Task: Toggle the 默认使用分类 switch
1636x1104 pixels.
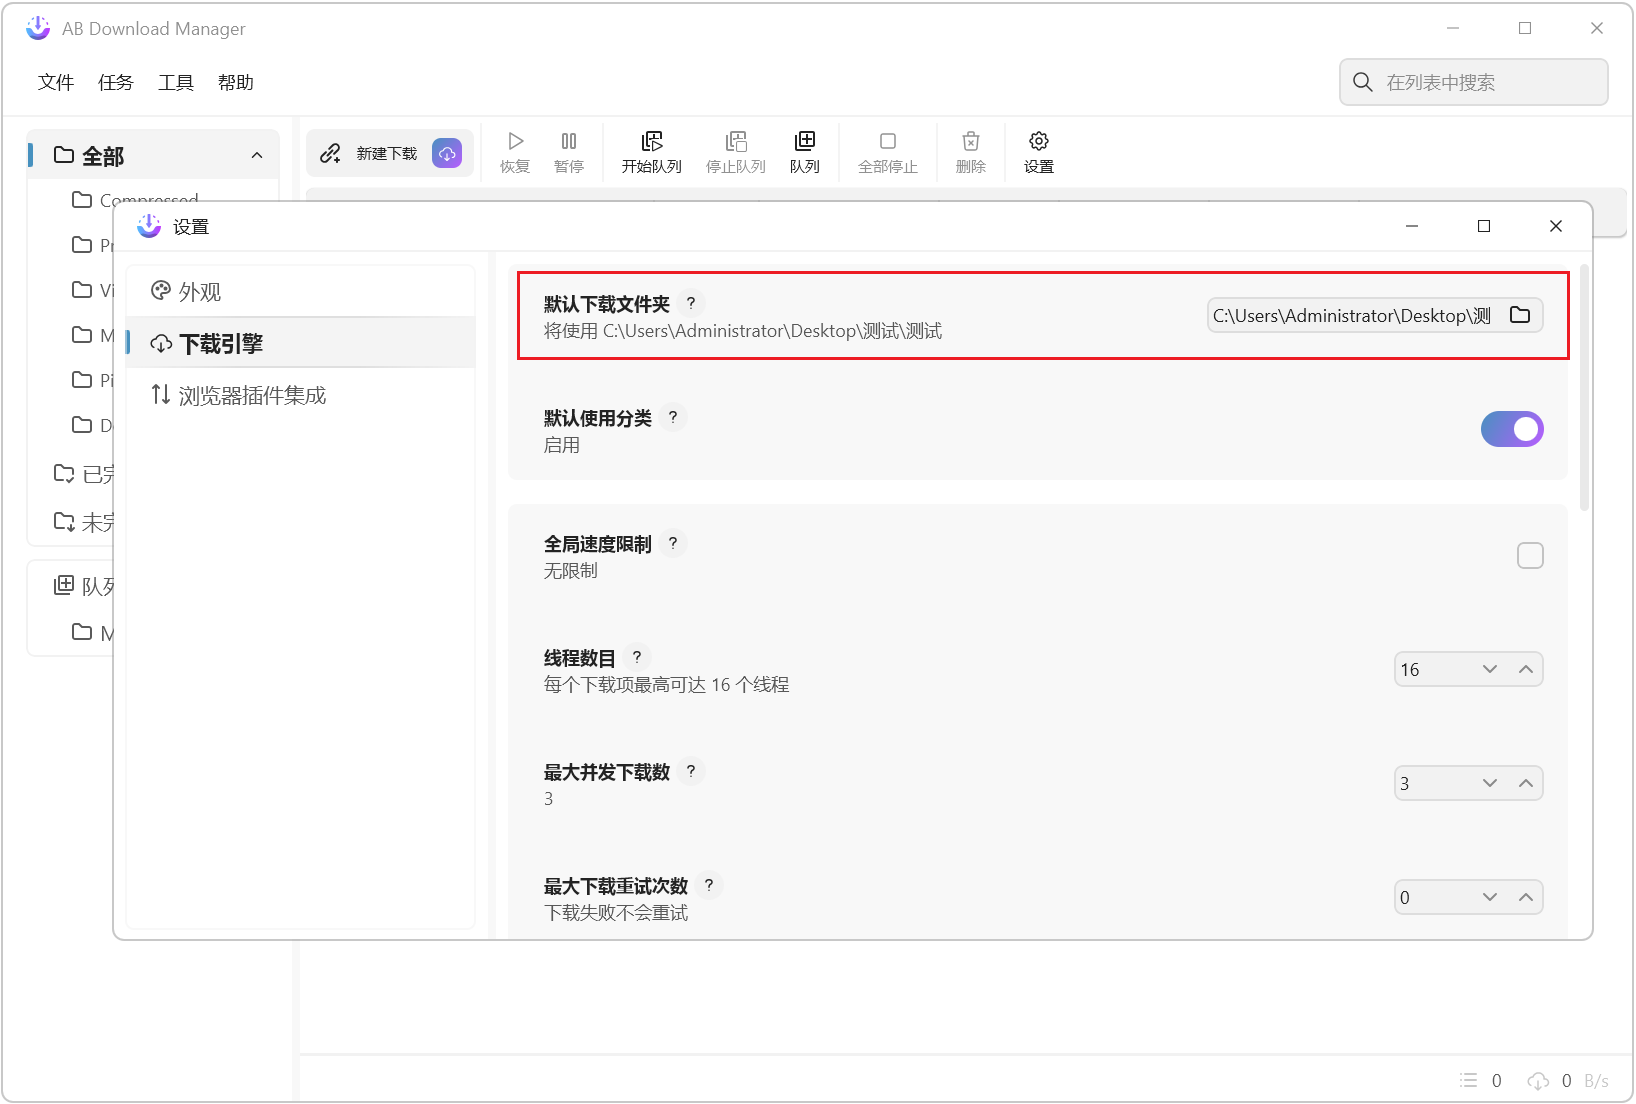Action: click(1512, 429)
